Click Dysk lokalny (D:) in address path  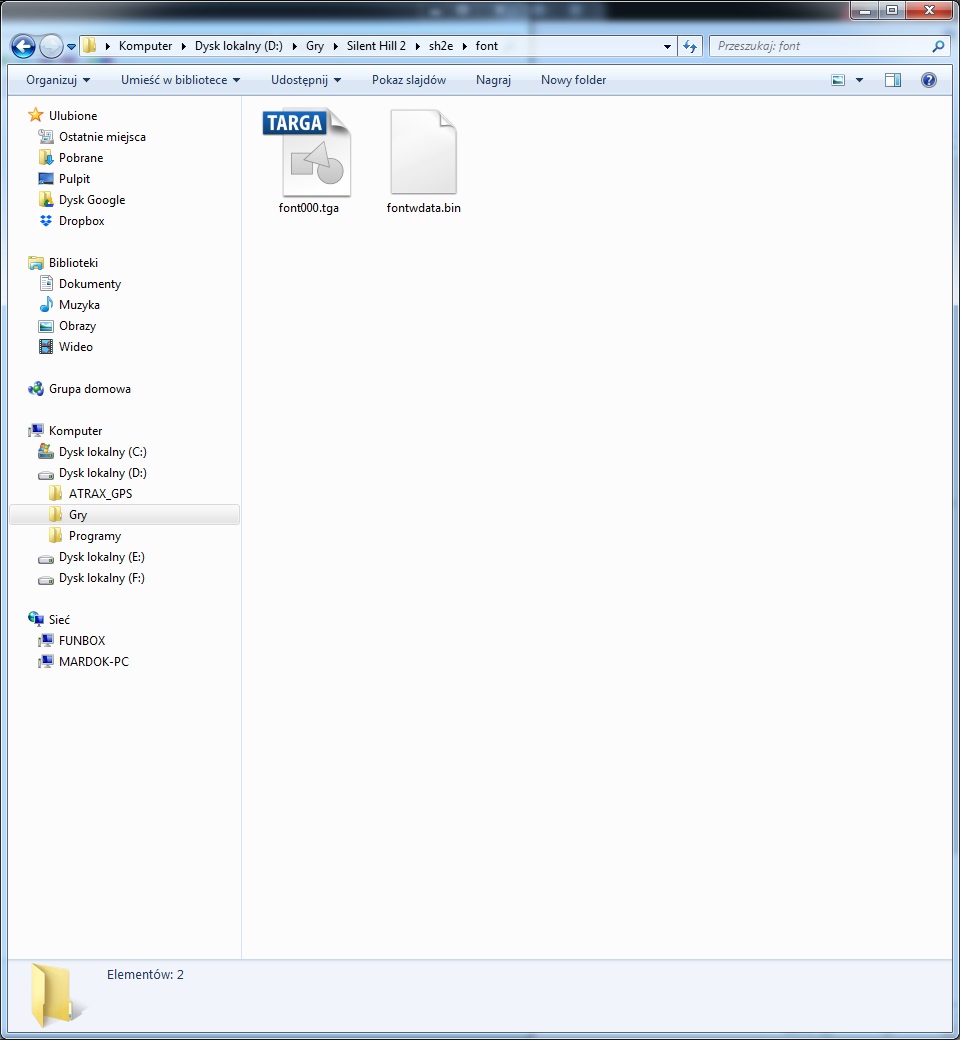point(238,46)
